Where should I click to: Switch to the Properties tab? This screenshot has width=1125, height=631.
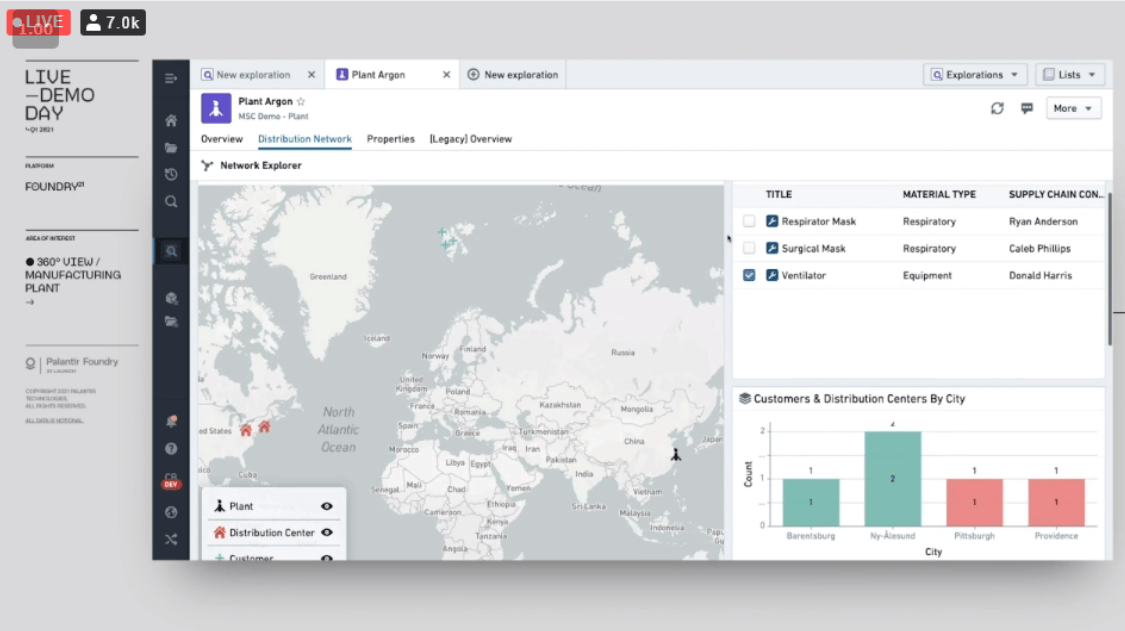tap(390, 139)
